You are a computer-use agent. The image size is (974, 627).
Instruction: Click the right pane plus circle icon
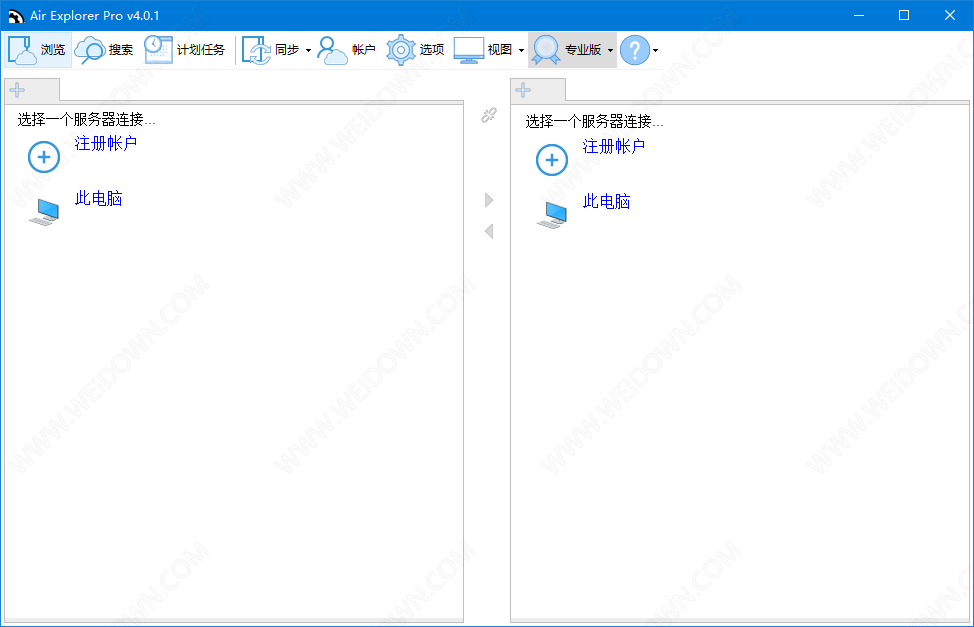pyautogui.click(x=552, y=160)
